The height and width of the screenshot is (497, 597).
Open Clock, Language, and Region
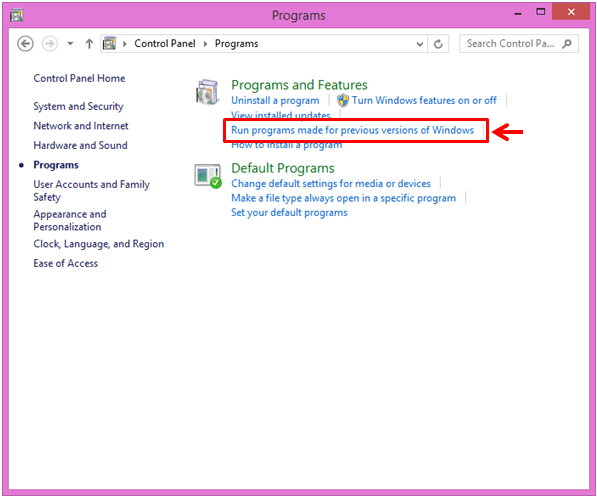click(99, 244)
